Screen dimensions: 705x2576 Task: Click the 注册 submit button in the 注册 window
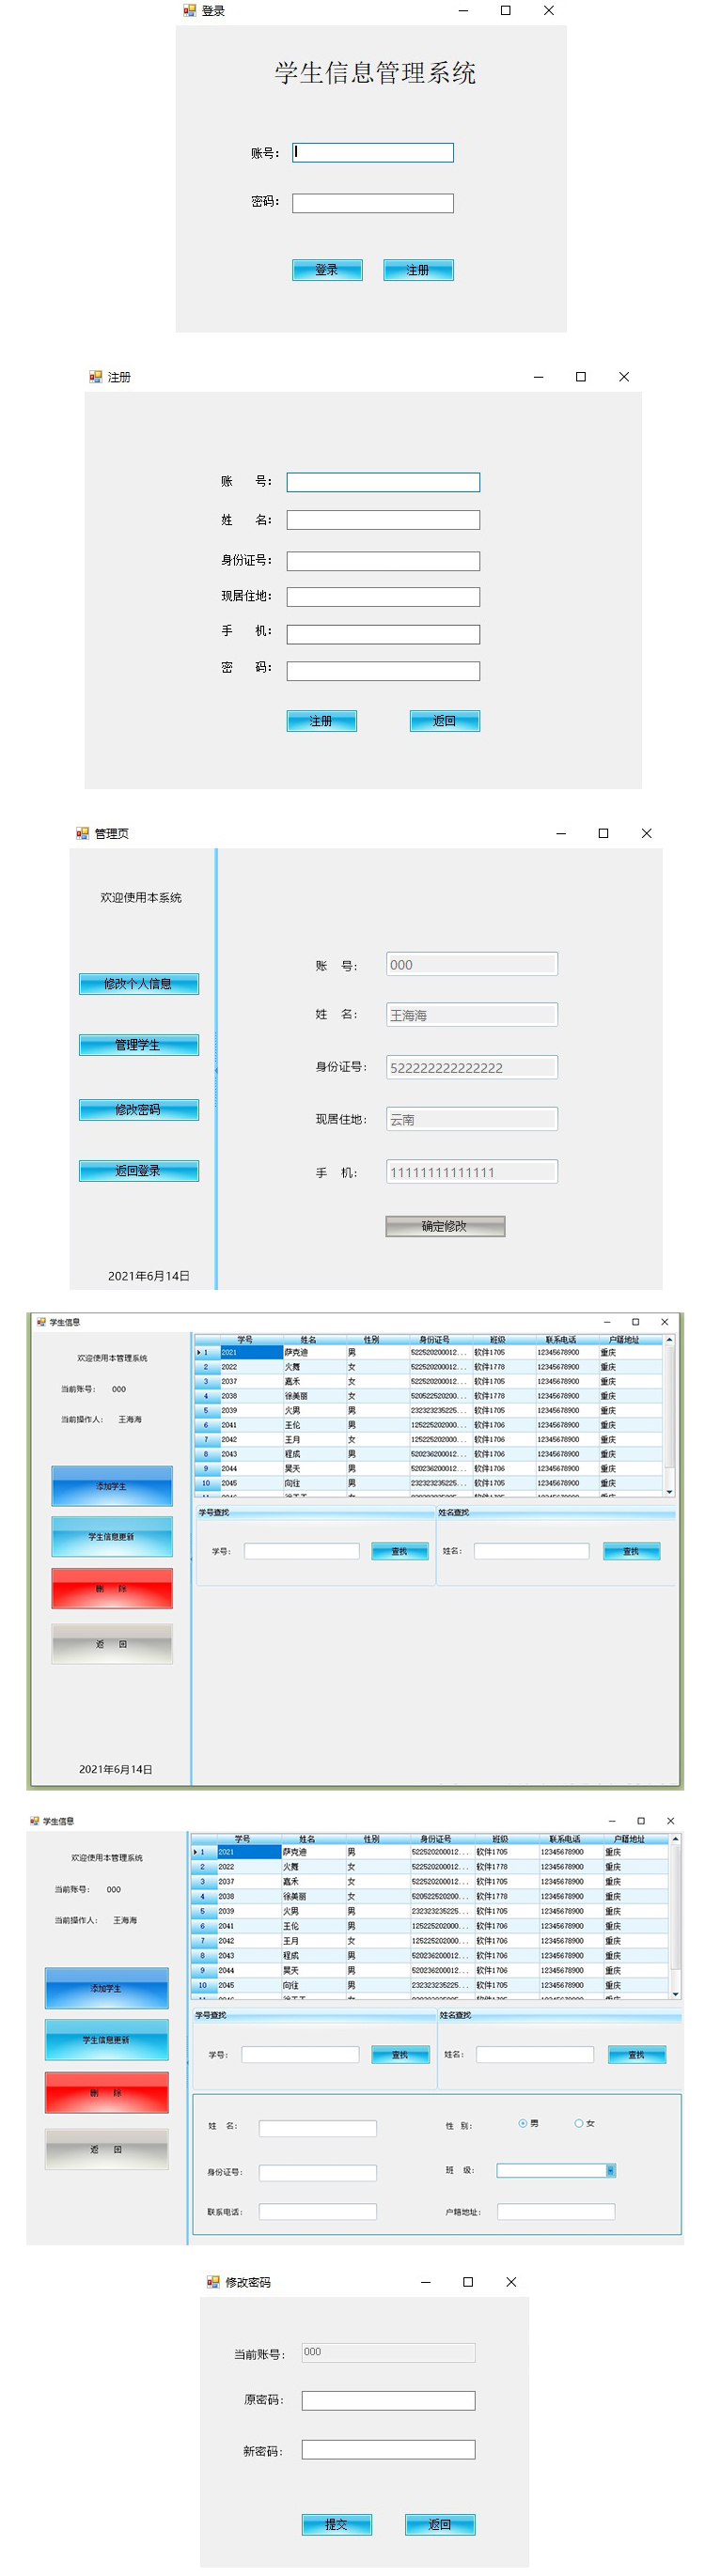(321, 721)
